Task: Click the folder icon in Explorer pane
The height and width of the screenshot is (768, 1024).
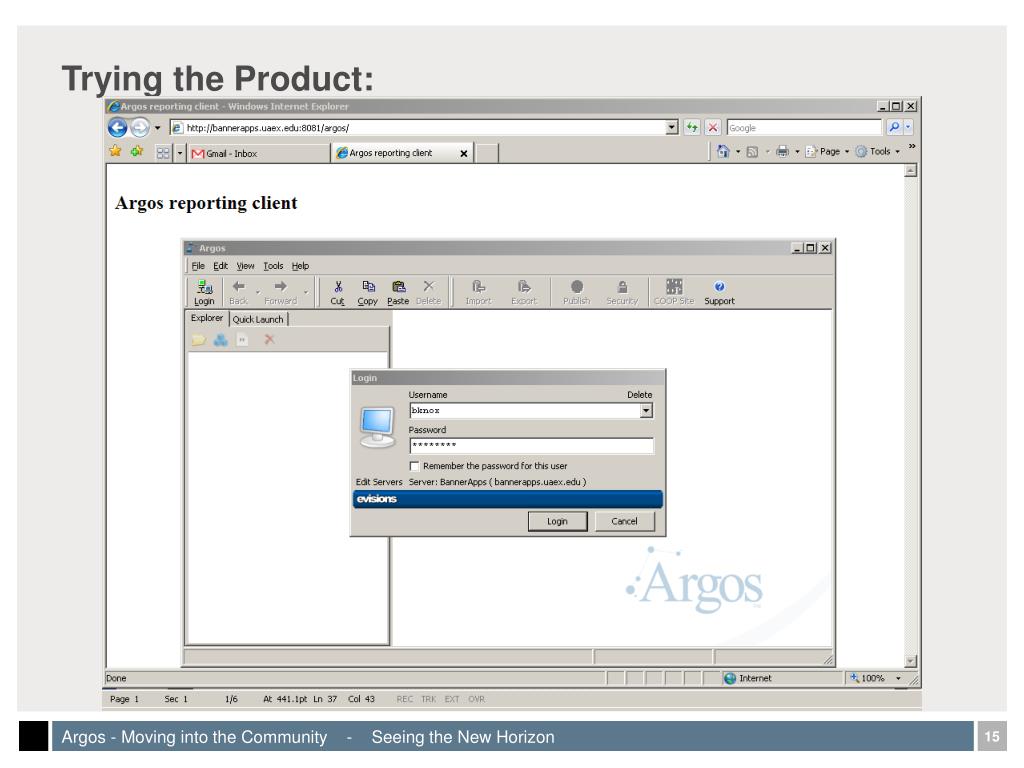Action: click(x=199, y=340)
